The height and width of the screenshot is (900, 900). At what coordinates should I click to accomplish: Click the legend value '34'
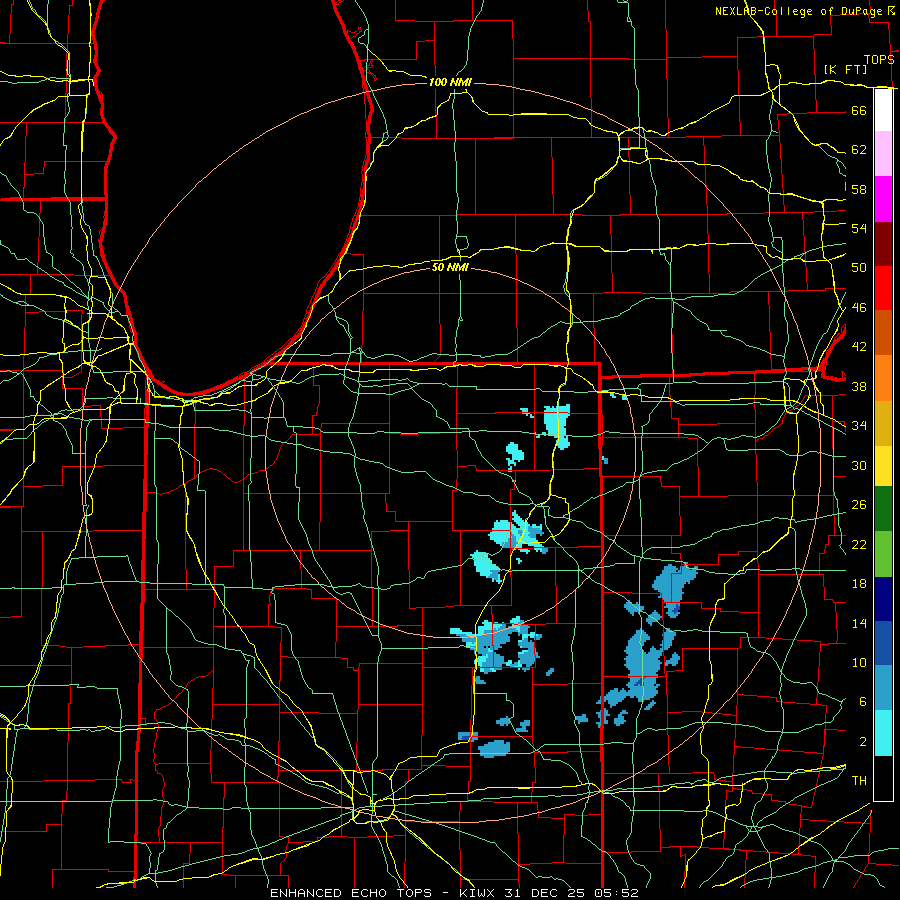pos(859,426)
